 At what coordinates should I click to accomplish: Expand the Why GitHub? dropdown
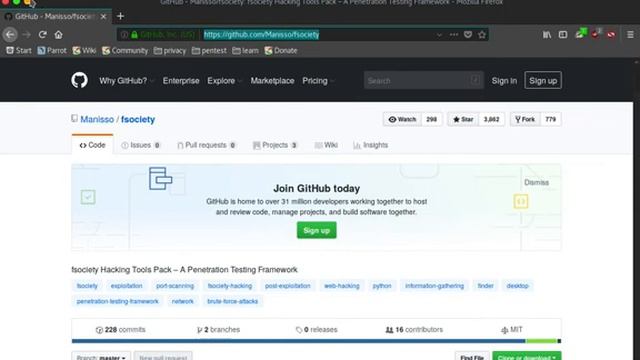(x=127, y=81)
